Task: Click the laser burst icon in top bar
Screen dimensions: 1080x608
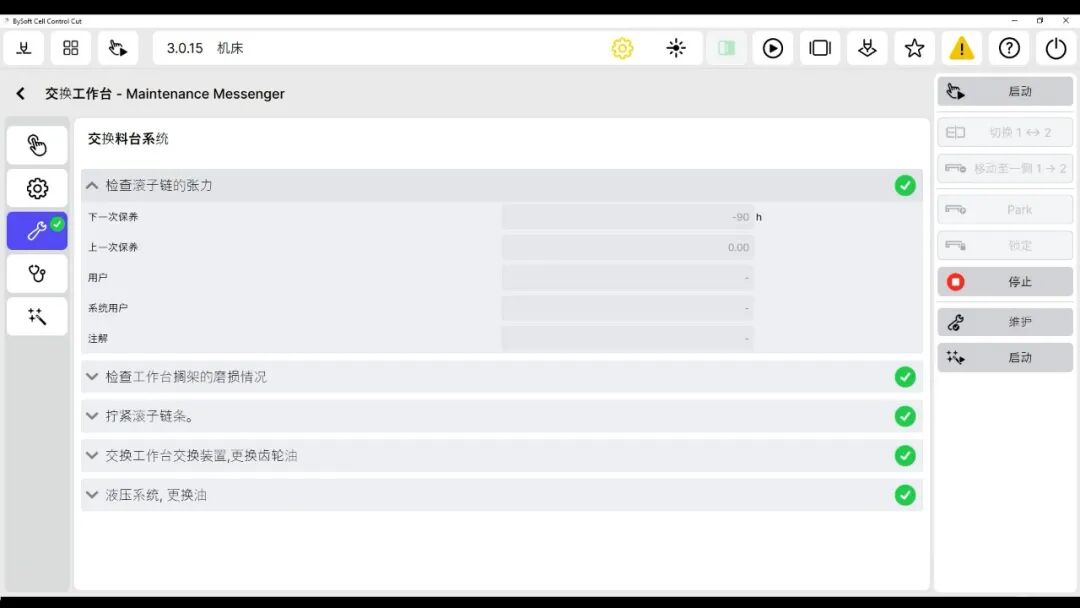Action: 676,48
